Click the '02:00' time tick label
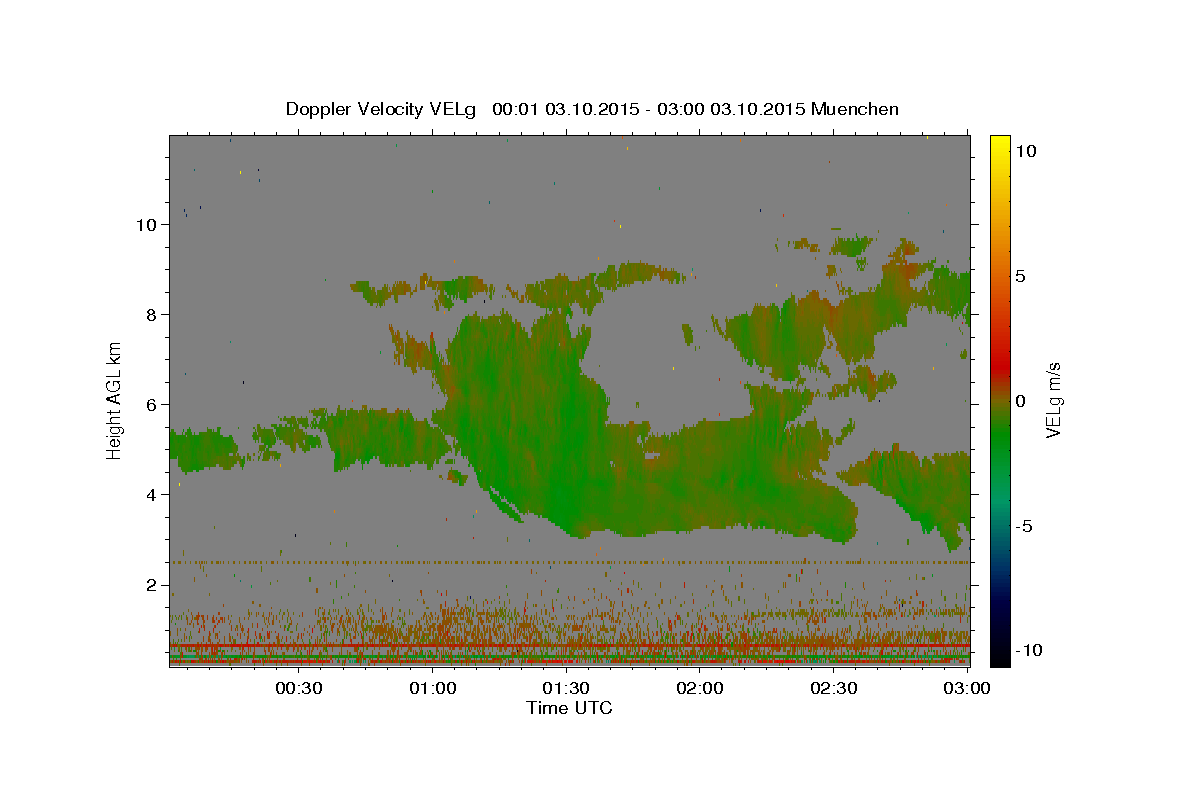Viewport: 1200px width, 800px height. click(701, 688)
